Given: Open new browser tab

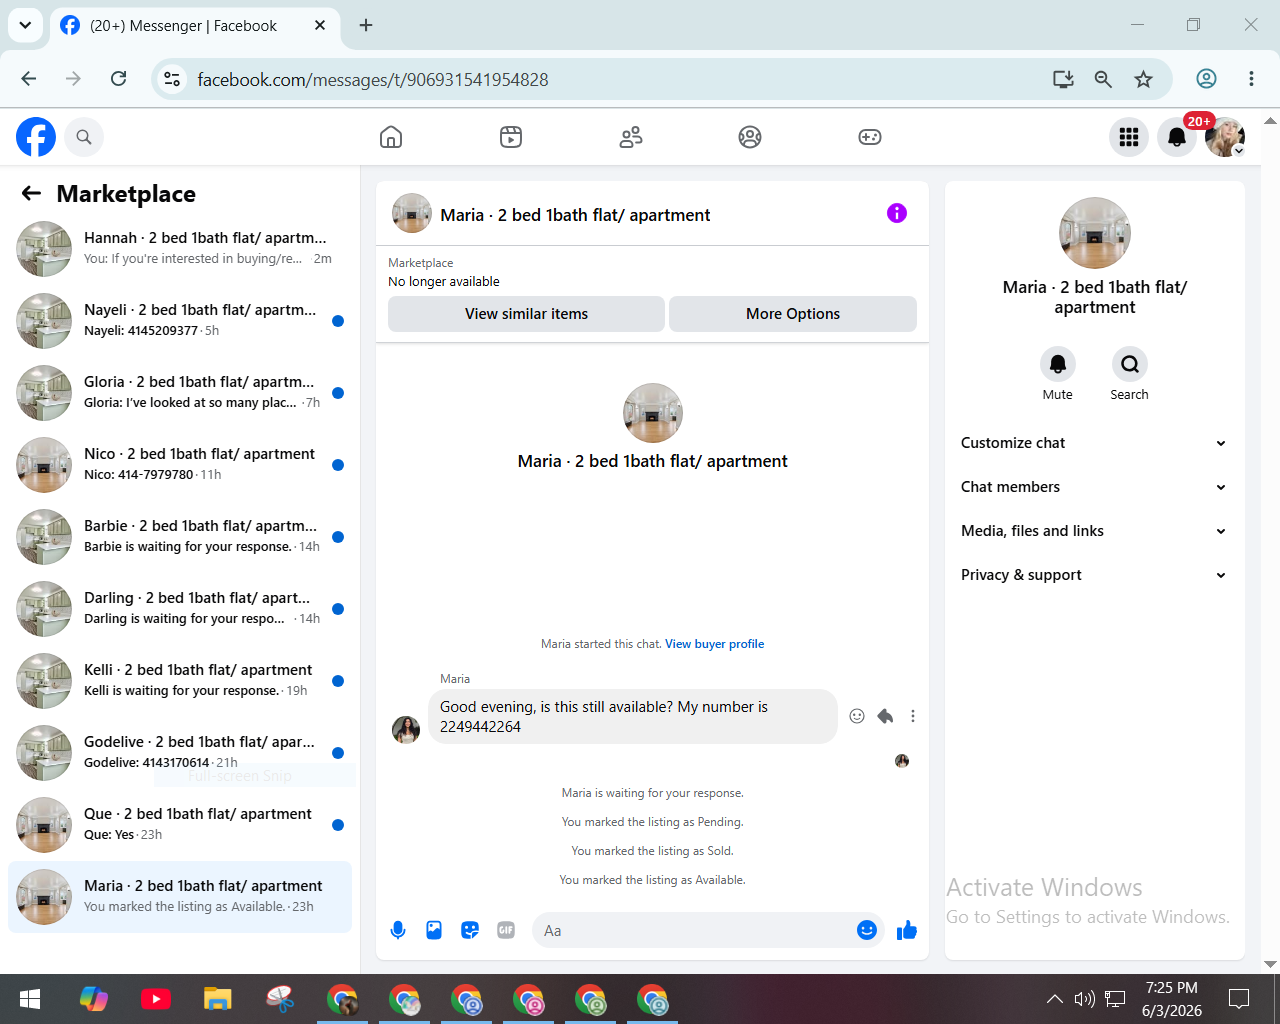Looking at the screenshot, I should (x=366, y=25).
